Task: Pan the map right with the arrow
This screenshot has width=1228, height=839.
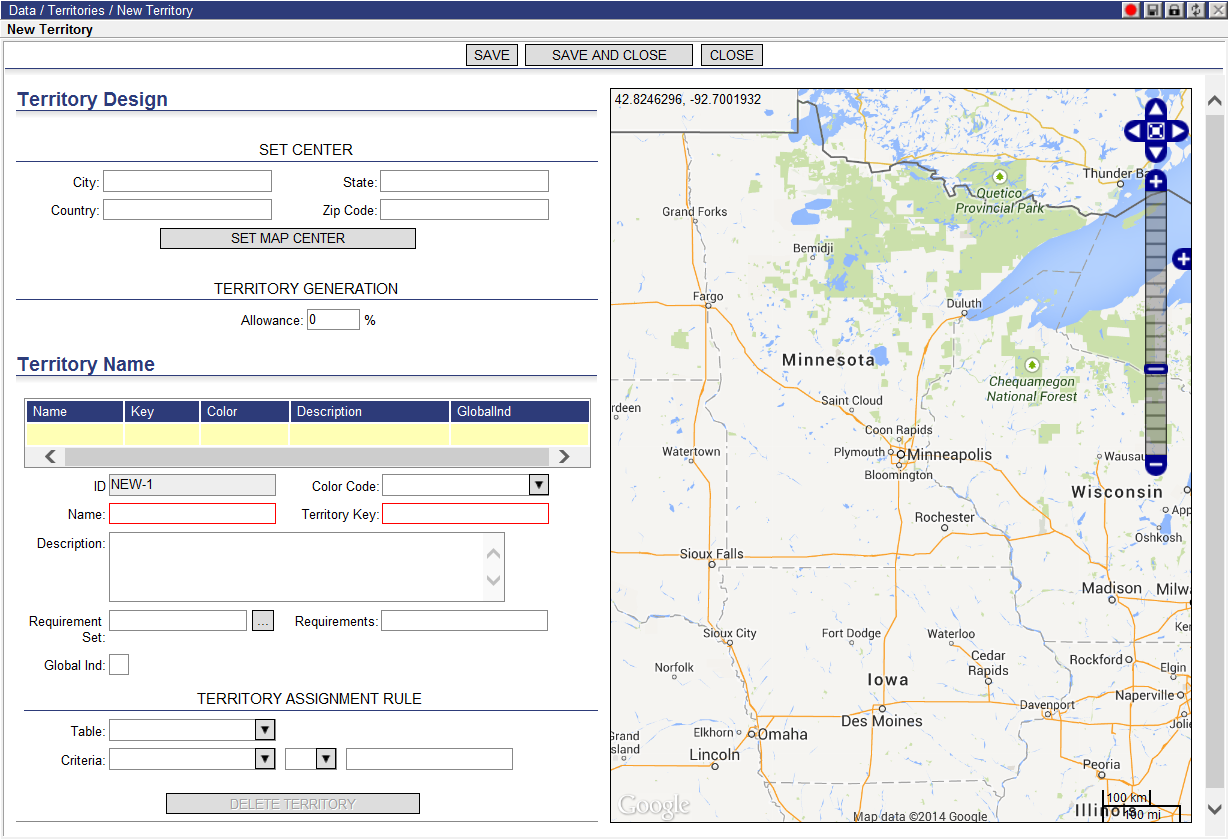Action: pos(1178,131)
